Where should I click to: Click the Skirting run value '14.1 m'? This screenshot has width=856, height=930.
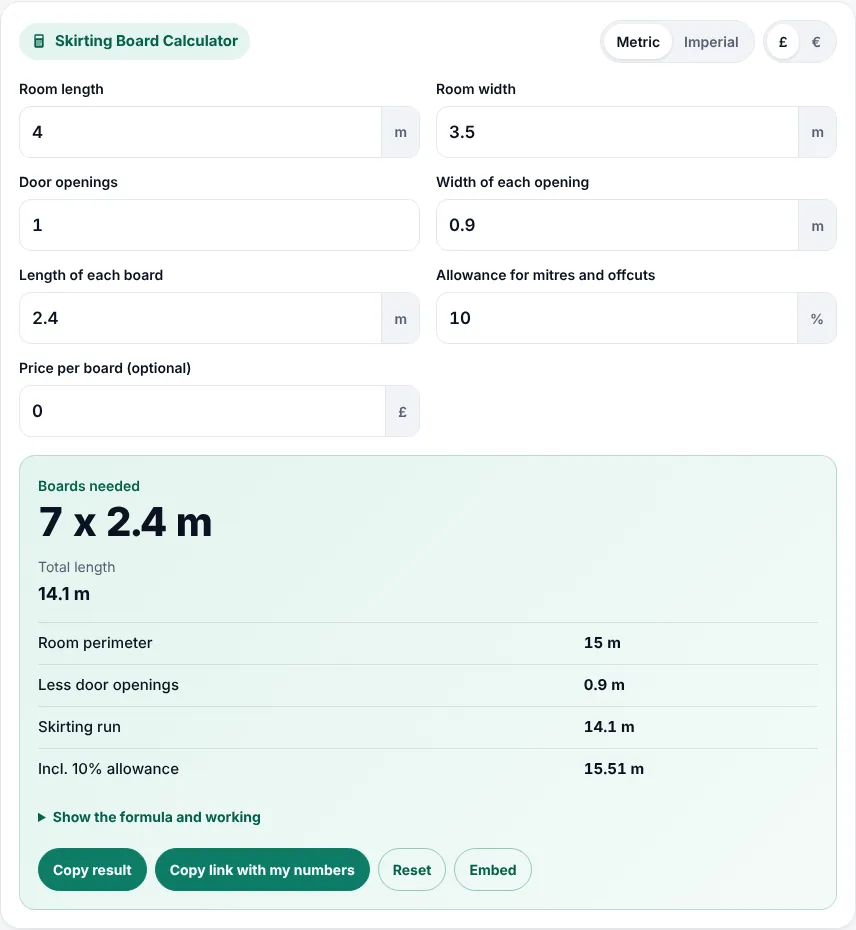pyautogui.click(x=609, y=727)
